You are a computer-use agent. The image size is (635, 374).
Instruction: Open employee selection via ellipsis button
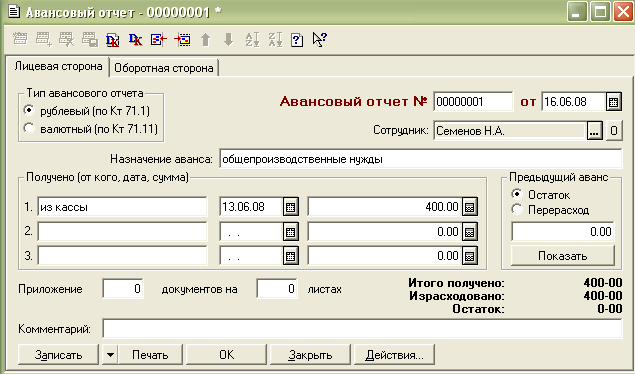[594, 131]
